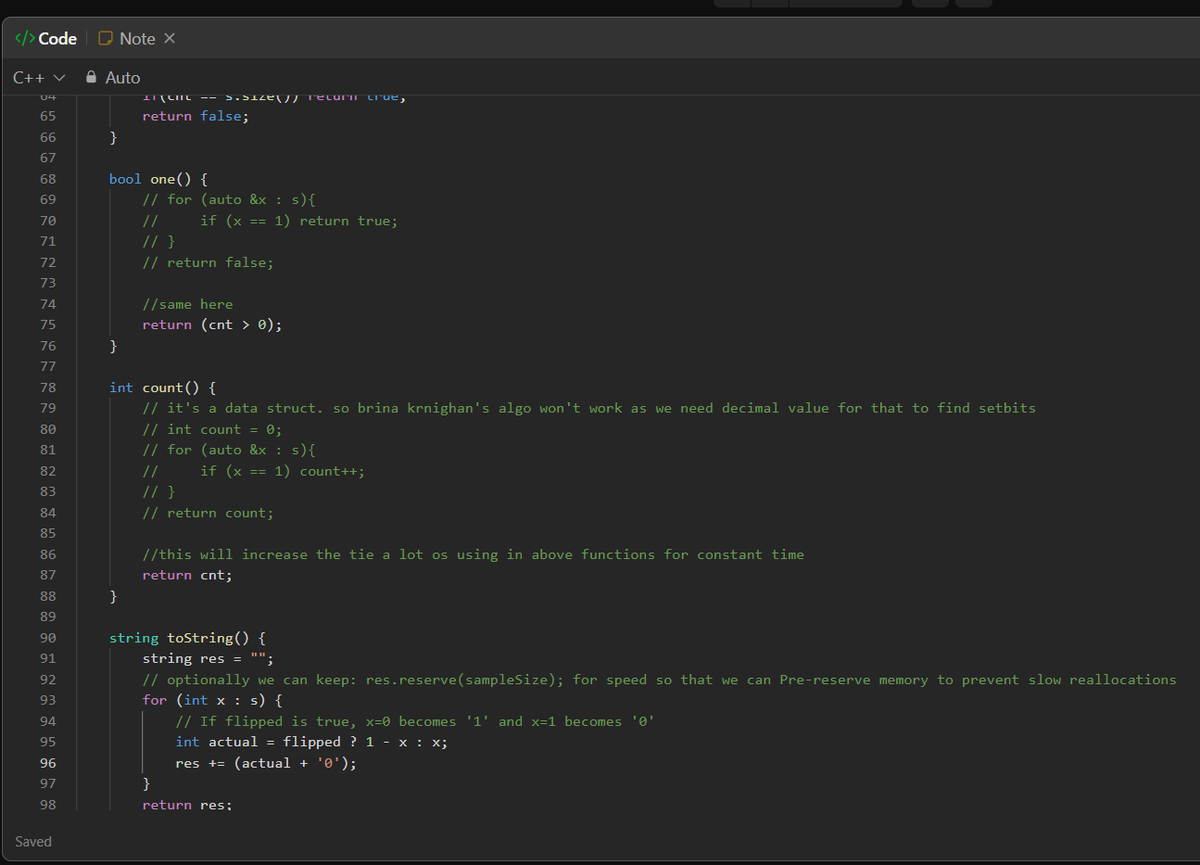This screenshot has height=865, width=1200.
Task: Click 'for (int x : s) {' line
Action: point(212,700)
